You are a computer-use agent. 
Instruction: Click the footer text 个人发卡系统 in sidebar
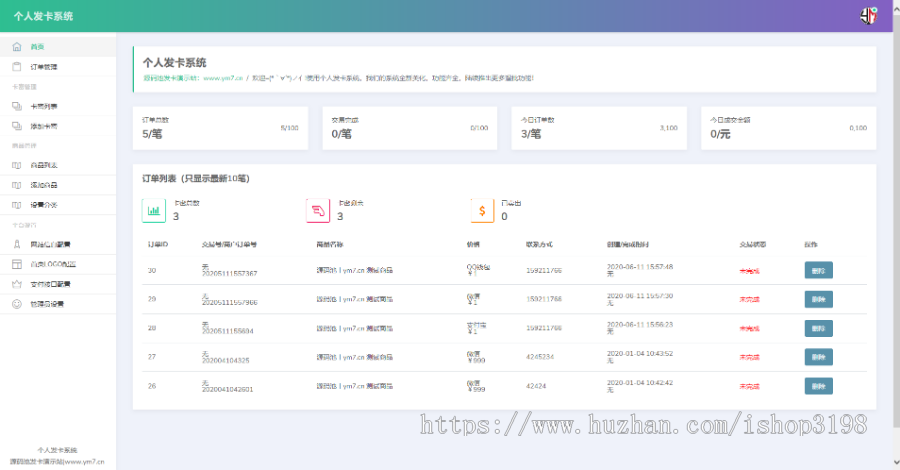tap(57, 450)
